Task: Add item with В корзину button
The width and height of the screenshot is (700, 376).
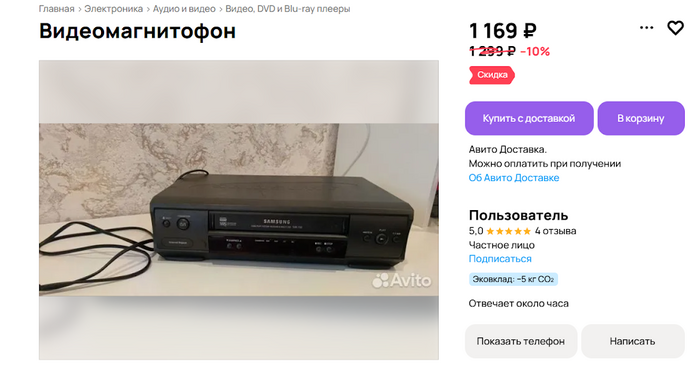Action: (x=641, y=118)
